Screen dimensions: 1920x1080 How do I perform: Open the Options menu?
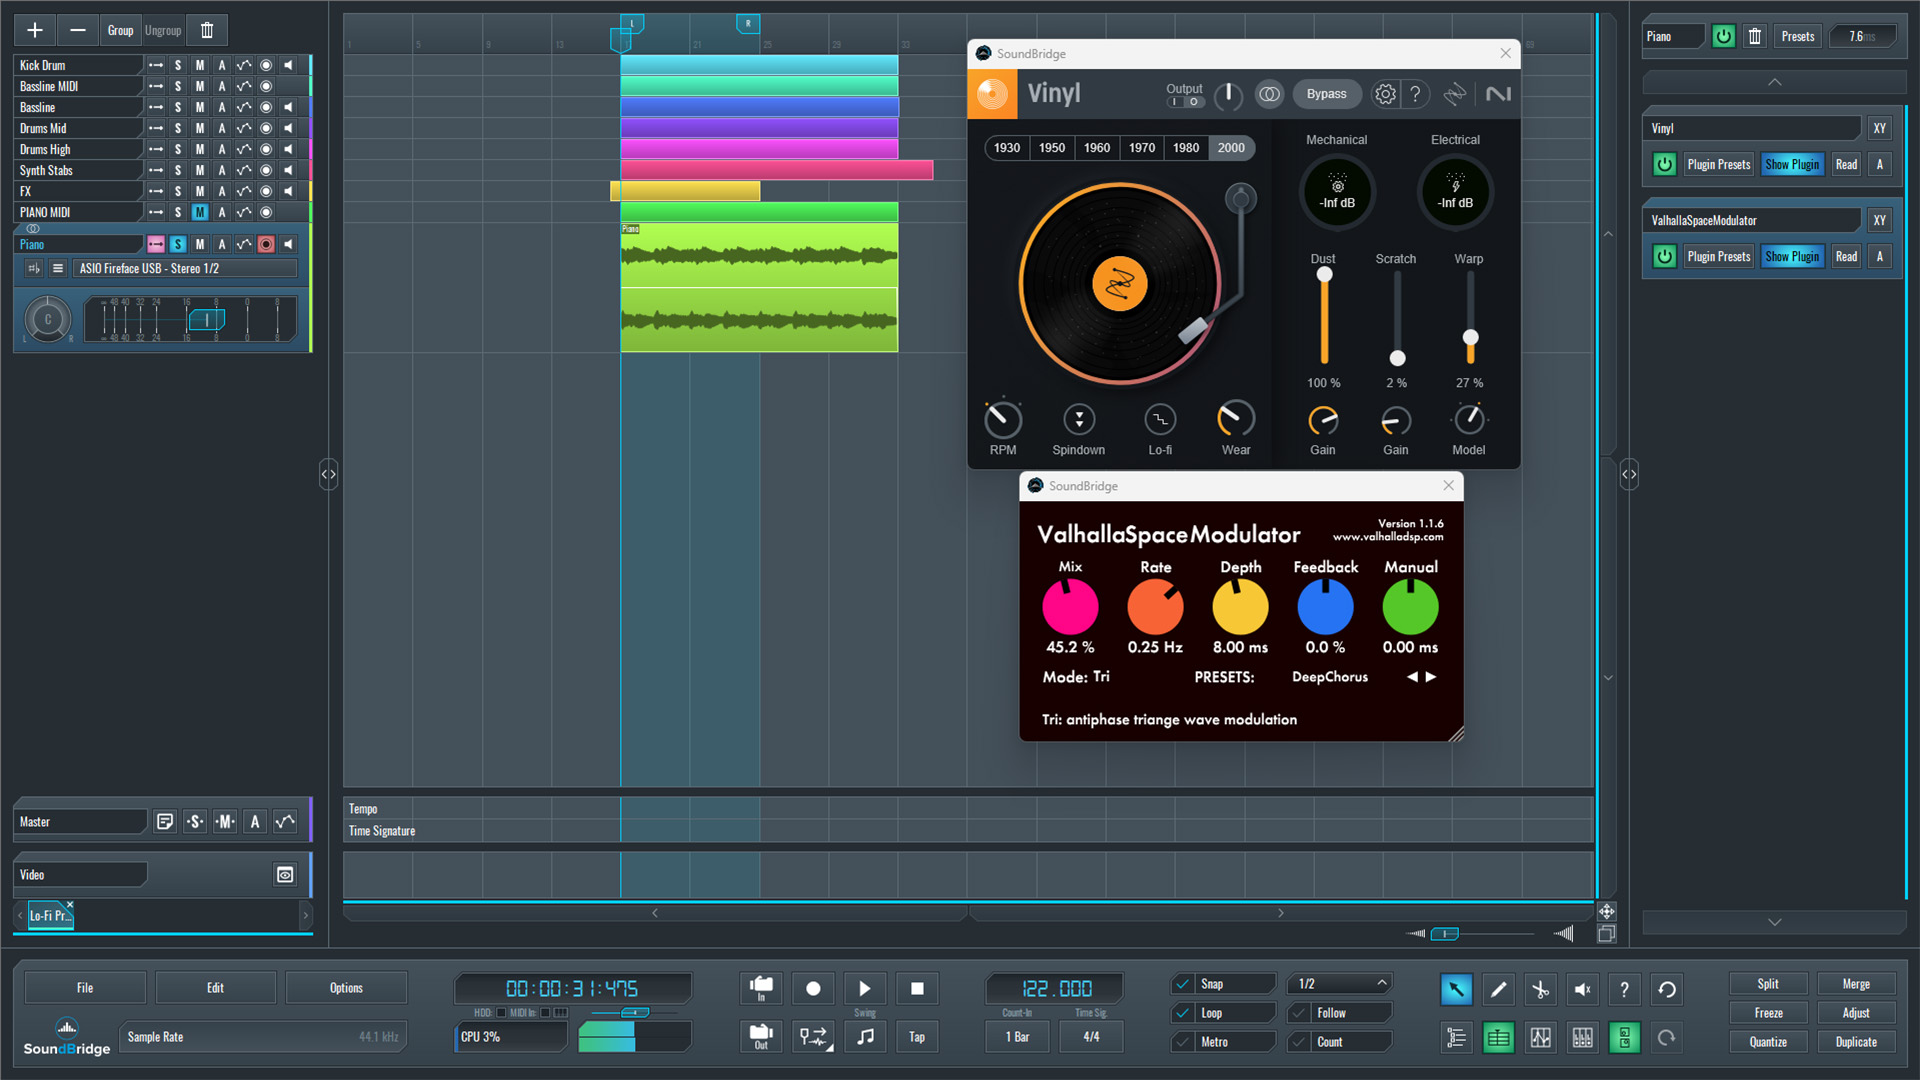click(346, 988)
